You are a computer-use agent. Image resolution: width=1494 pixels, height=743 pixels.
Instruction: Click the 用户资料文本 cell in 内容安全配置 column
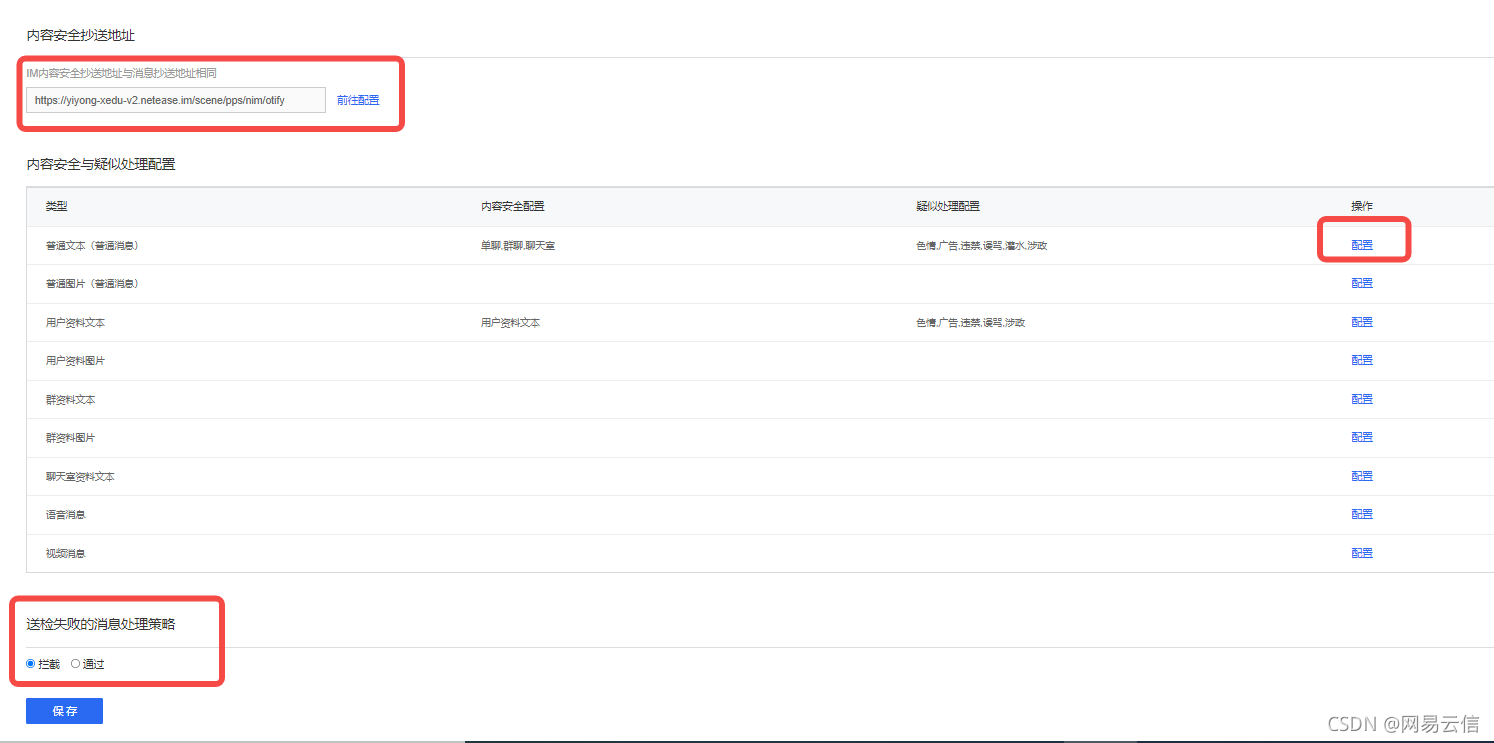pos(510,323)
